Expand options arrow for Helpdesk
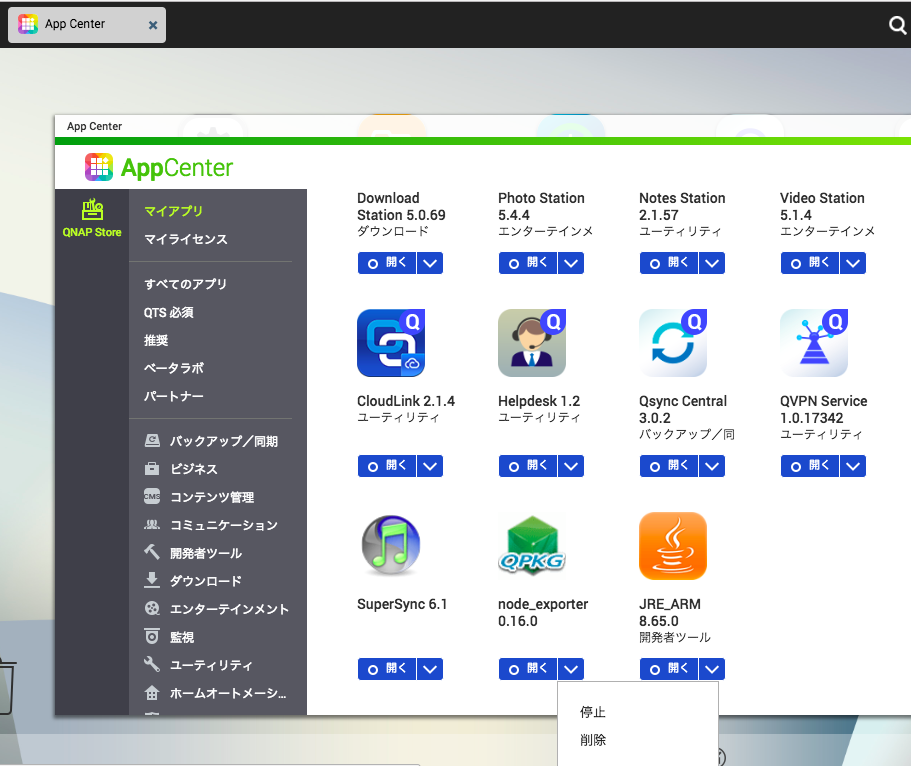Screen dimensions: 911x766 [571, 466]
